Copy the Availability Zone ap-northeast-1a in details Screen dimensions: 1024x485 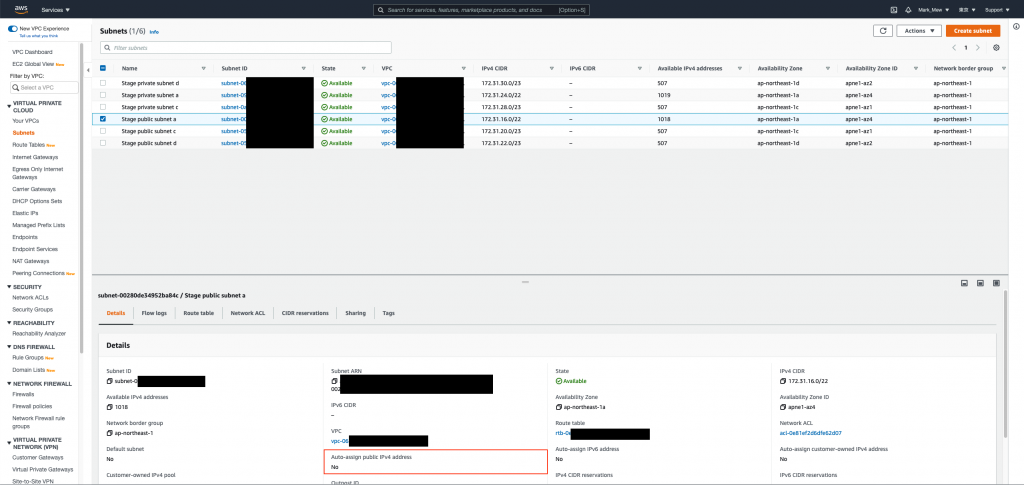point(558,407)
